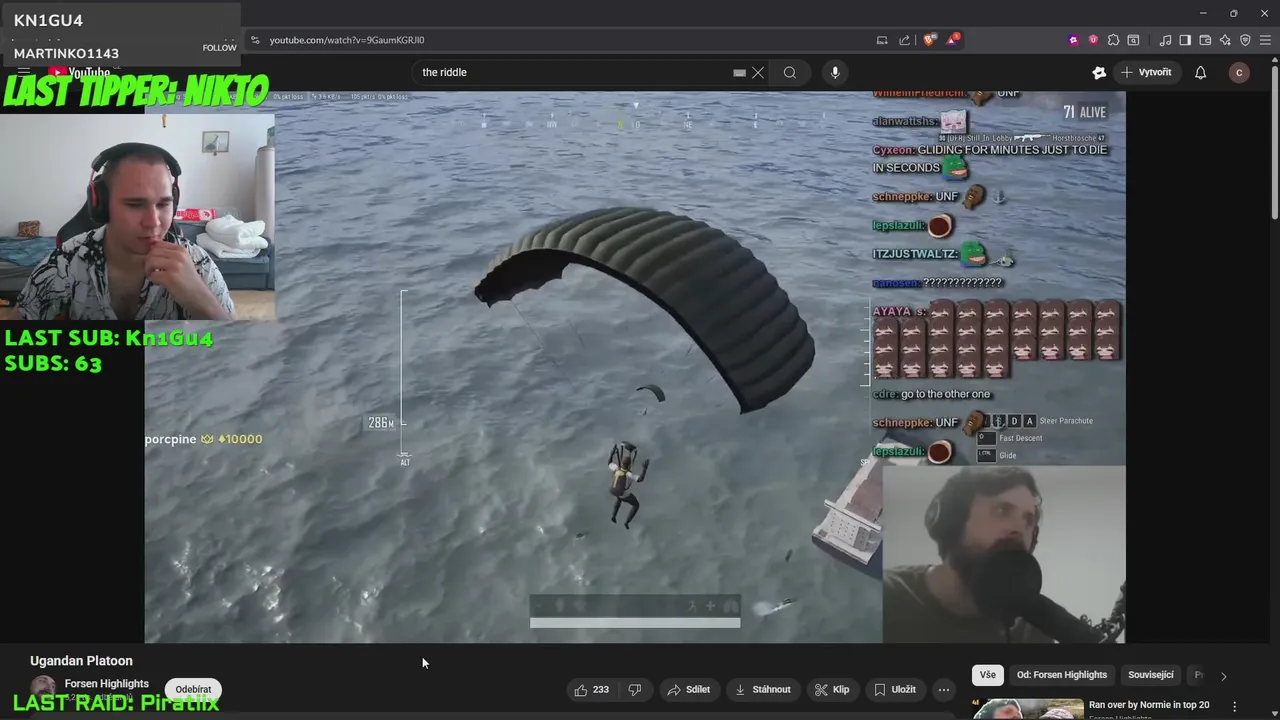Click the Vytvořit create button
The image size is (1280, 720).
point(1146,72)
